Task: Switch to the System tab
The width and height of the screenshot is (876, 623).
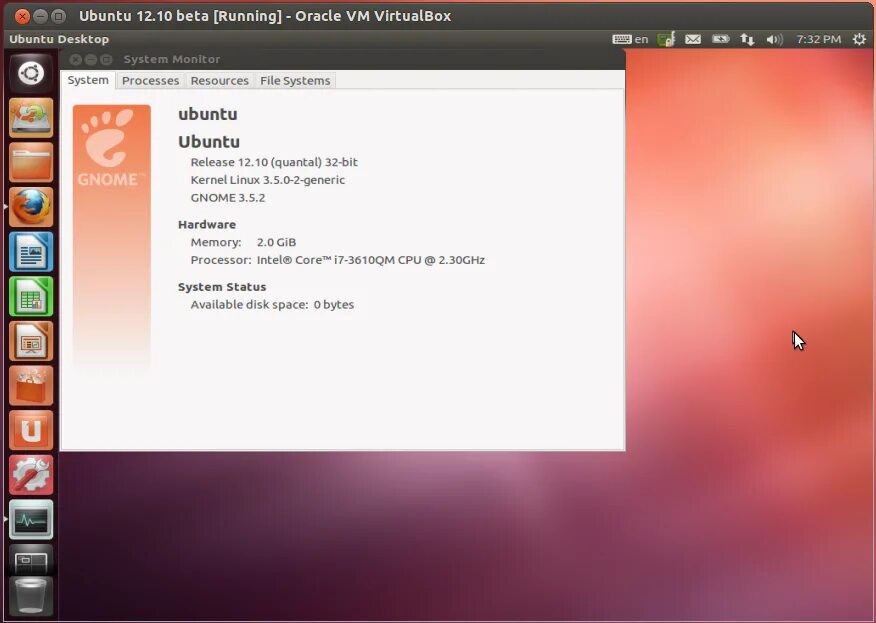Action: coord(88,80)
